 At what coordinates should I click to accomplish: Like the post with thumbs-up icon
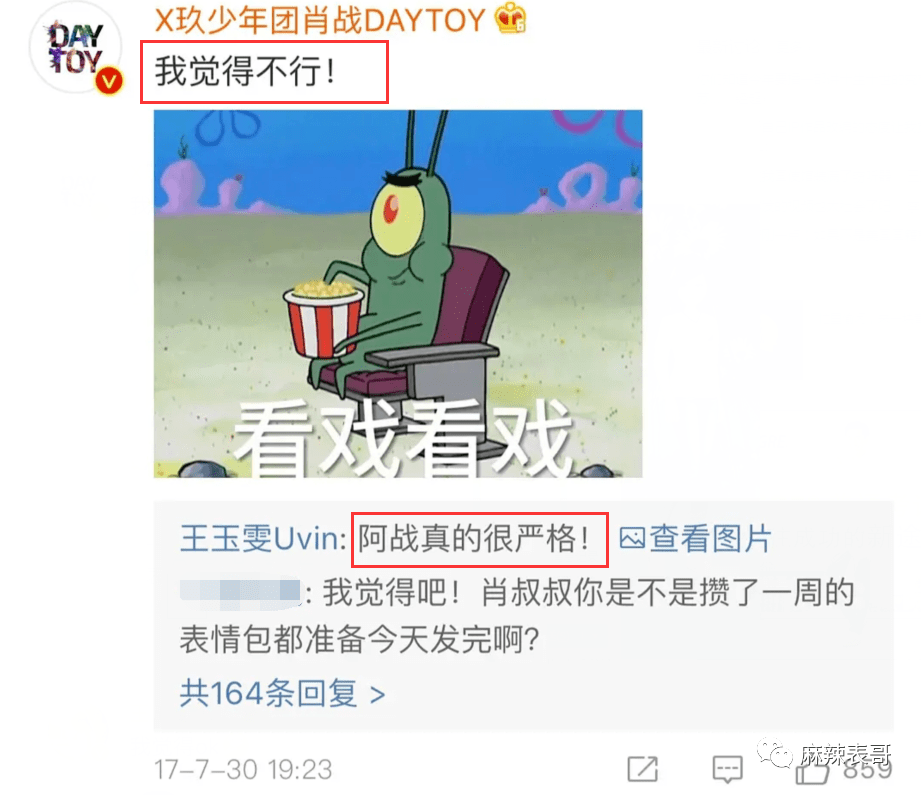(x=812, y=769)
